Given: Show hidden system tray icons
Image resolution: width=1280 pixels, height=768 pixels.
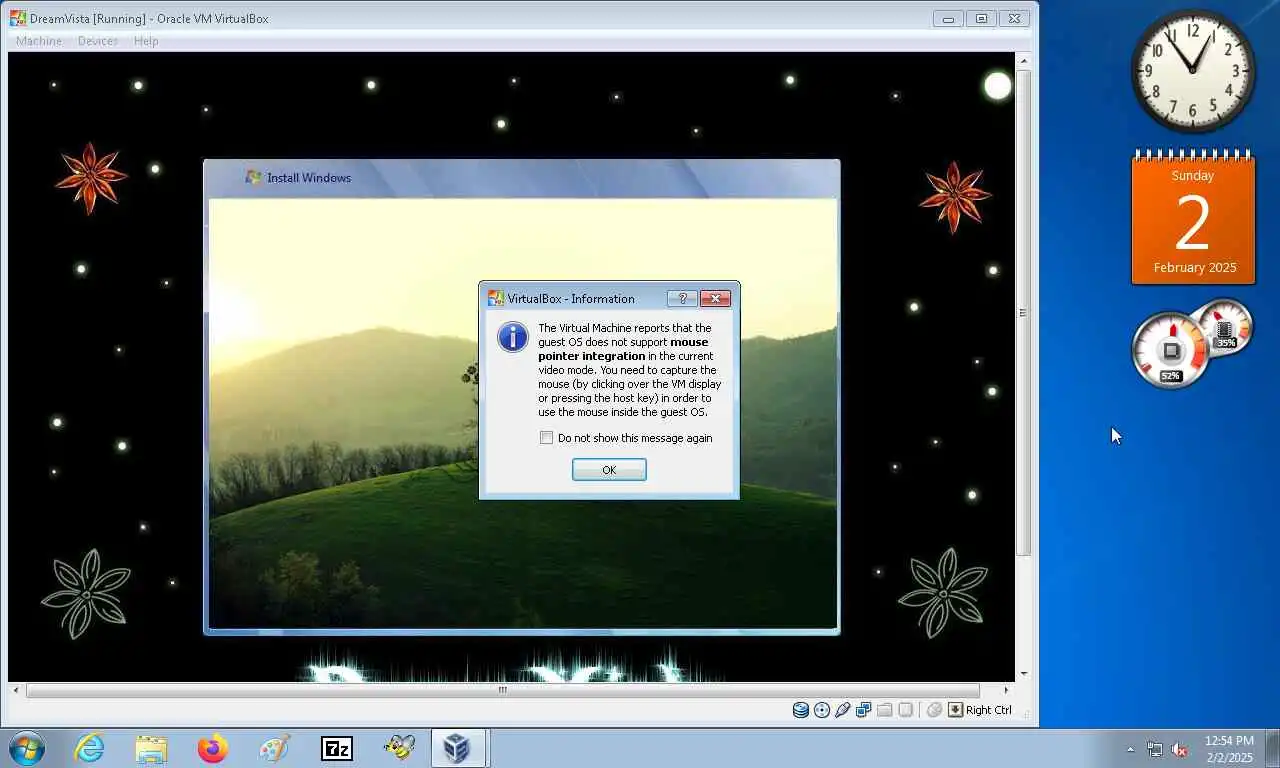Looking at the screenshot, I should click(1130, 749).
